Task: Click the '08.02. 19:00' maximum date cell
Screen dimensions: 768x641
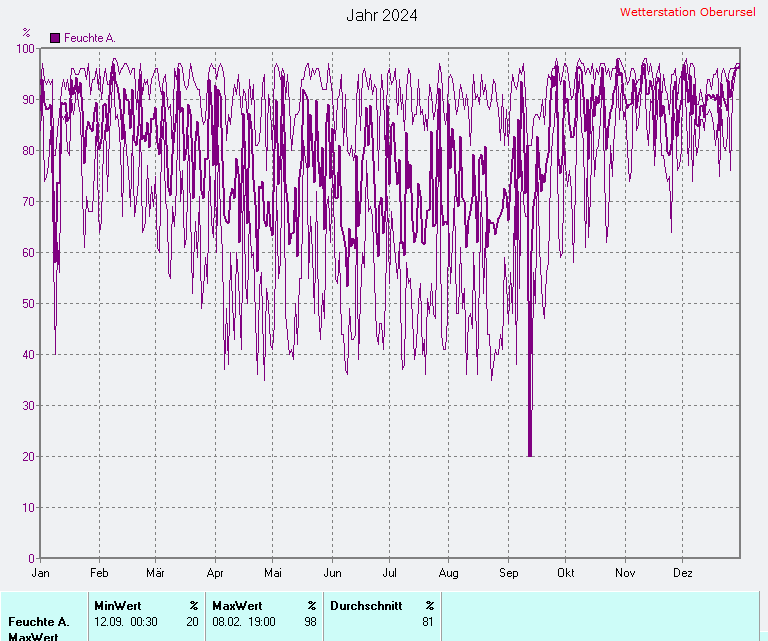Action: [x=244, y=622]
